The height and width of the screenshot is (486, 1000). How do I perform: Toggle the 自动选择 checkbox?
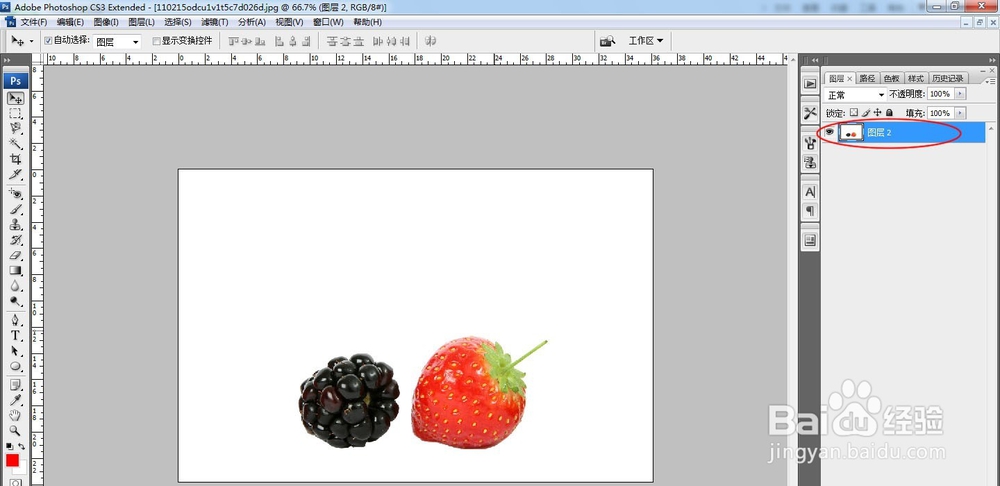coord(48,41)
